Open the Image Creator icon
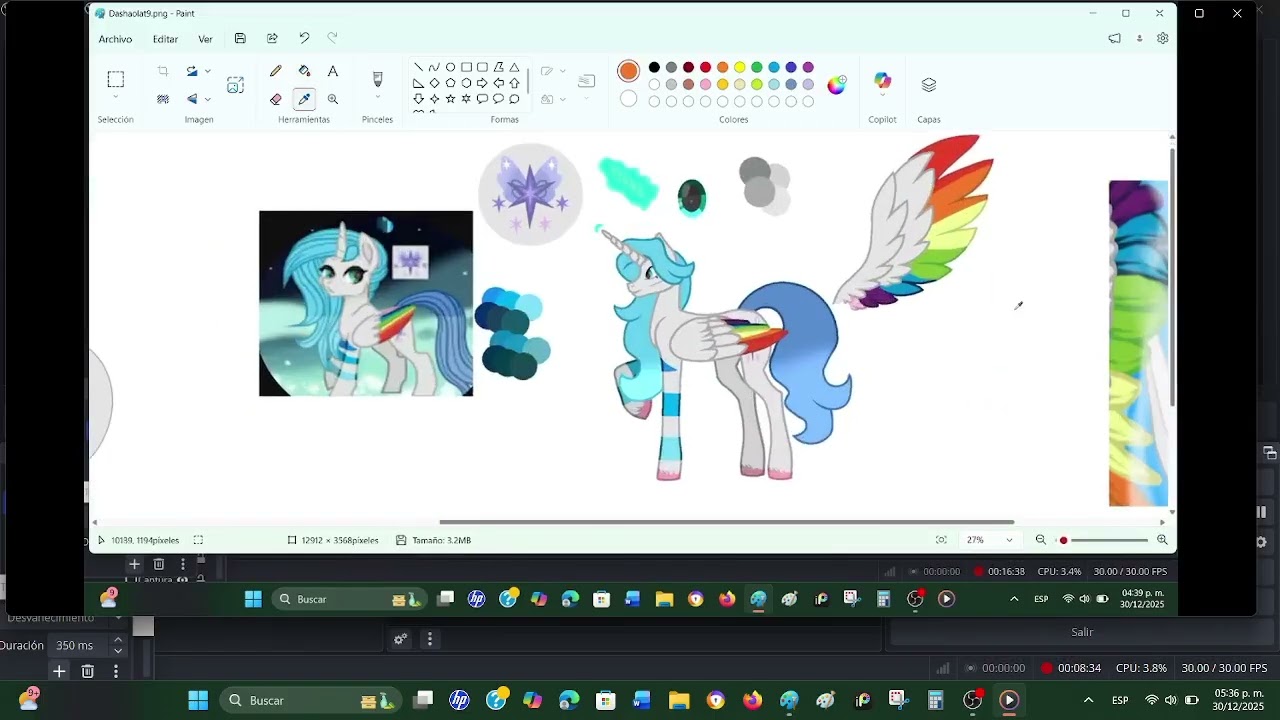 235,85
